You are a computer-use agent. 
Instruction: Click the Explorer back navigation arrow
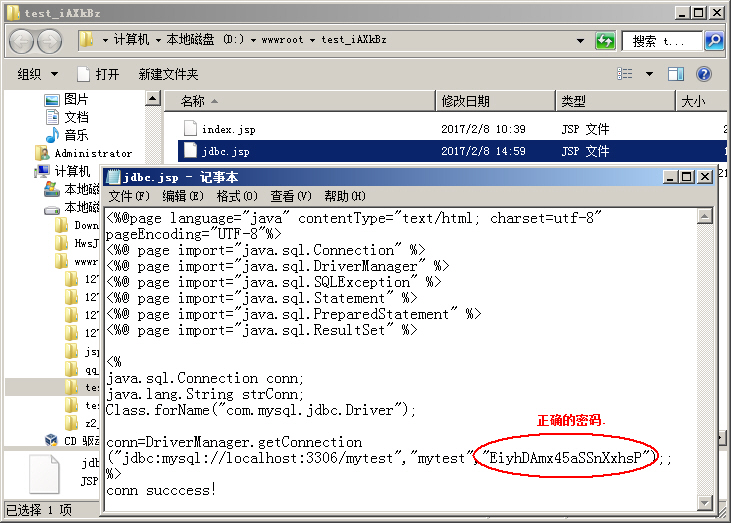(21, 41)
